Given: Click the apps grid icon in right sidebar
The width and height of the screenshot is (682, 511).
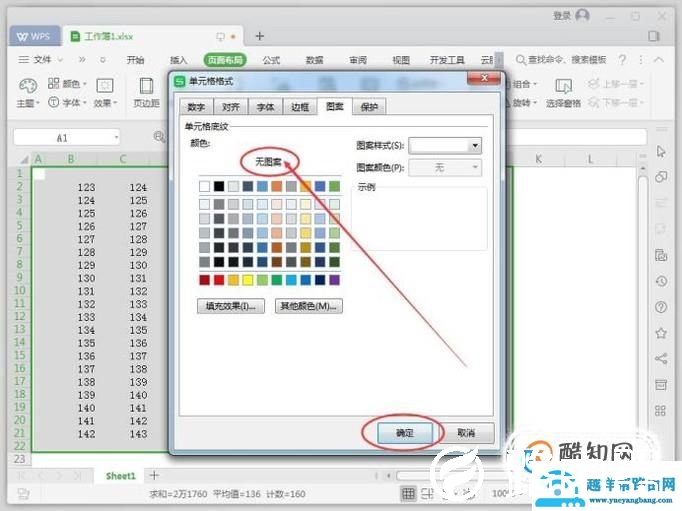Looking at the screenshot, I should click(660, 411).
